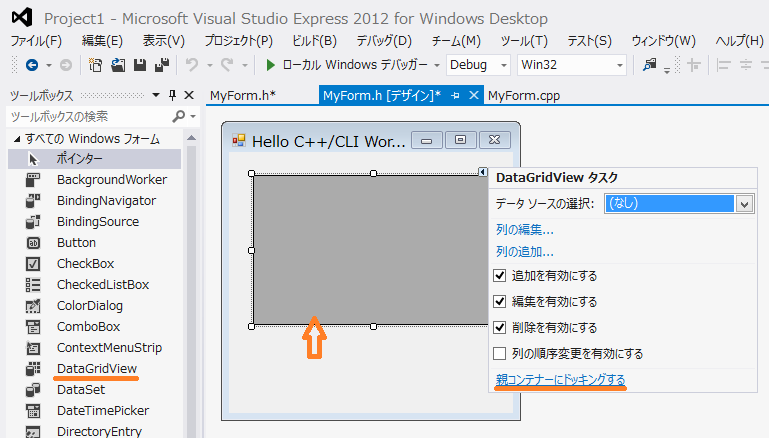Click the align lefts layout icon
Viewport: 769px width, 438px height.
(723, 65)
